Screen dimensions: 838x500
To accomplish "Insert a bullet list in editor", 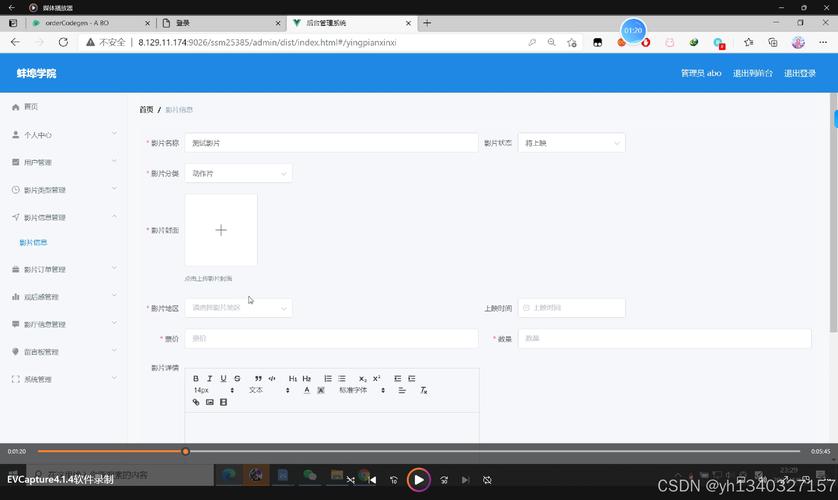I will coord(342,378).
